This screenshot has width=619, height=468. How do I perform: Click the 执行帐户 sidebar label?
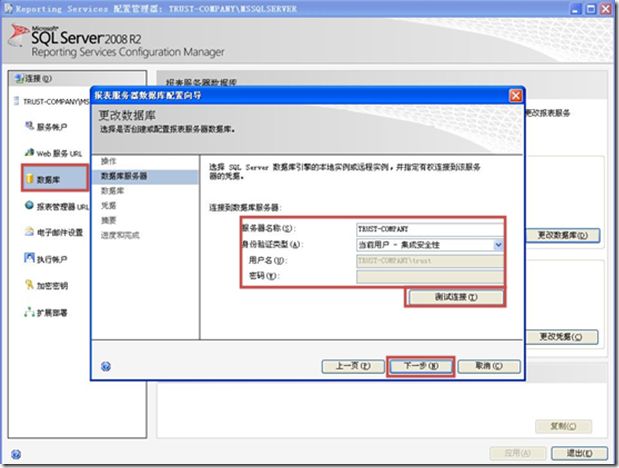click(x=52, y=259)
